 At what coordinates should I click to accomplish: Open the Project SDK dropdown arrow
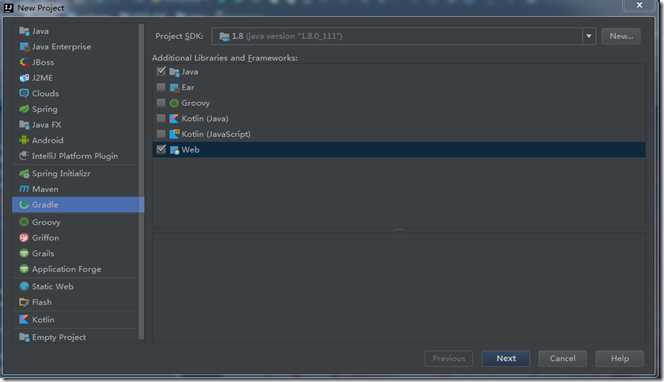click(588, 36)
